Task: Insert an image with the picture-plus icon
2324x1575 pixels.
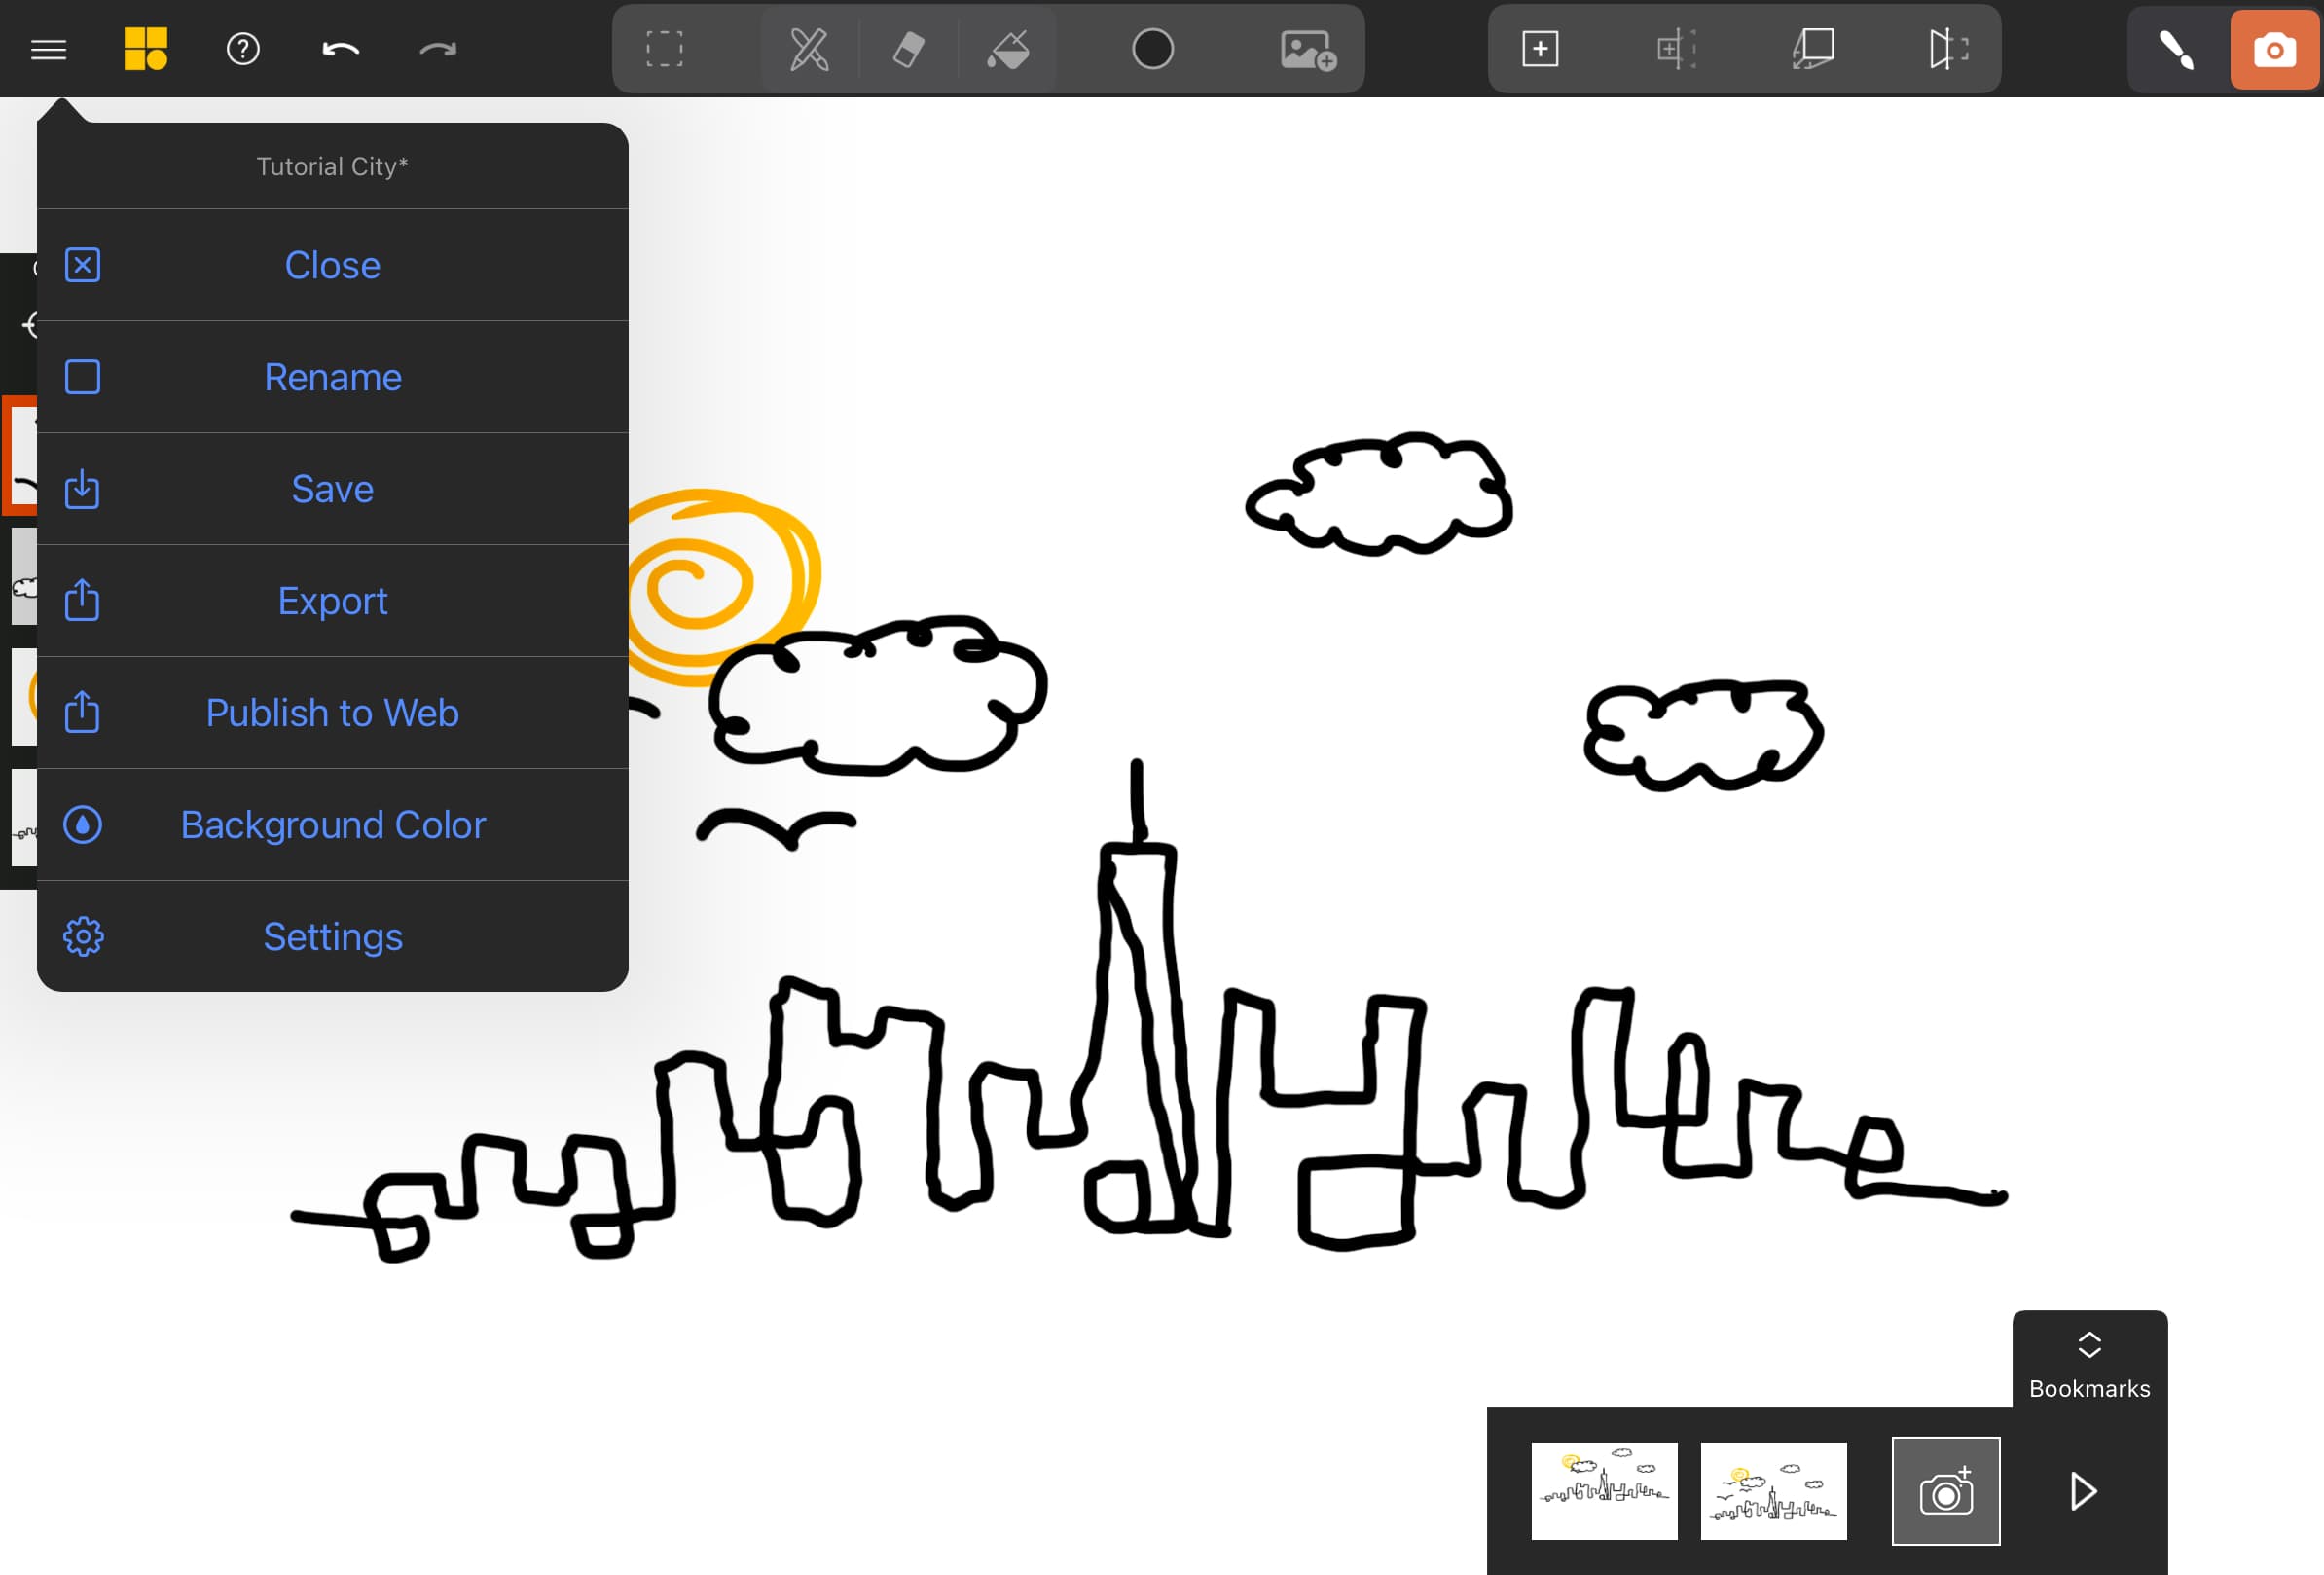Action: coord(1307,49)
